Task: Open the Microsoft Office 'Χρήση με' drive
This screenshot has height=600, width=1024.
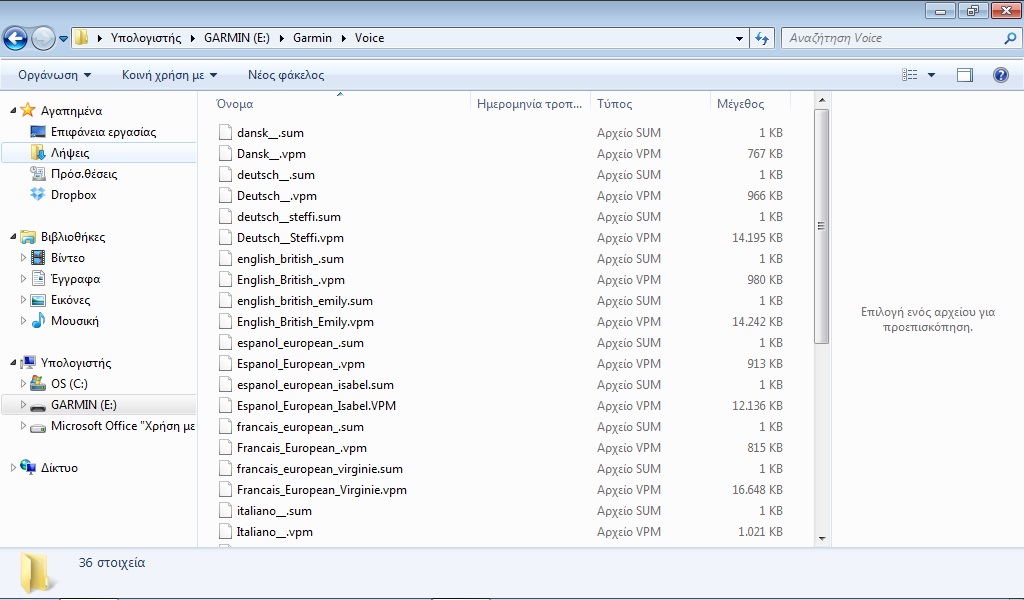Action: click(x=123, y=426)
